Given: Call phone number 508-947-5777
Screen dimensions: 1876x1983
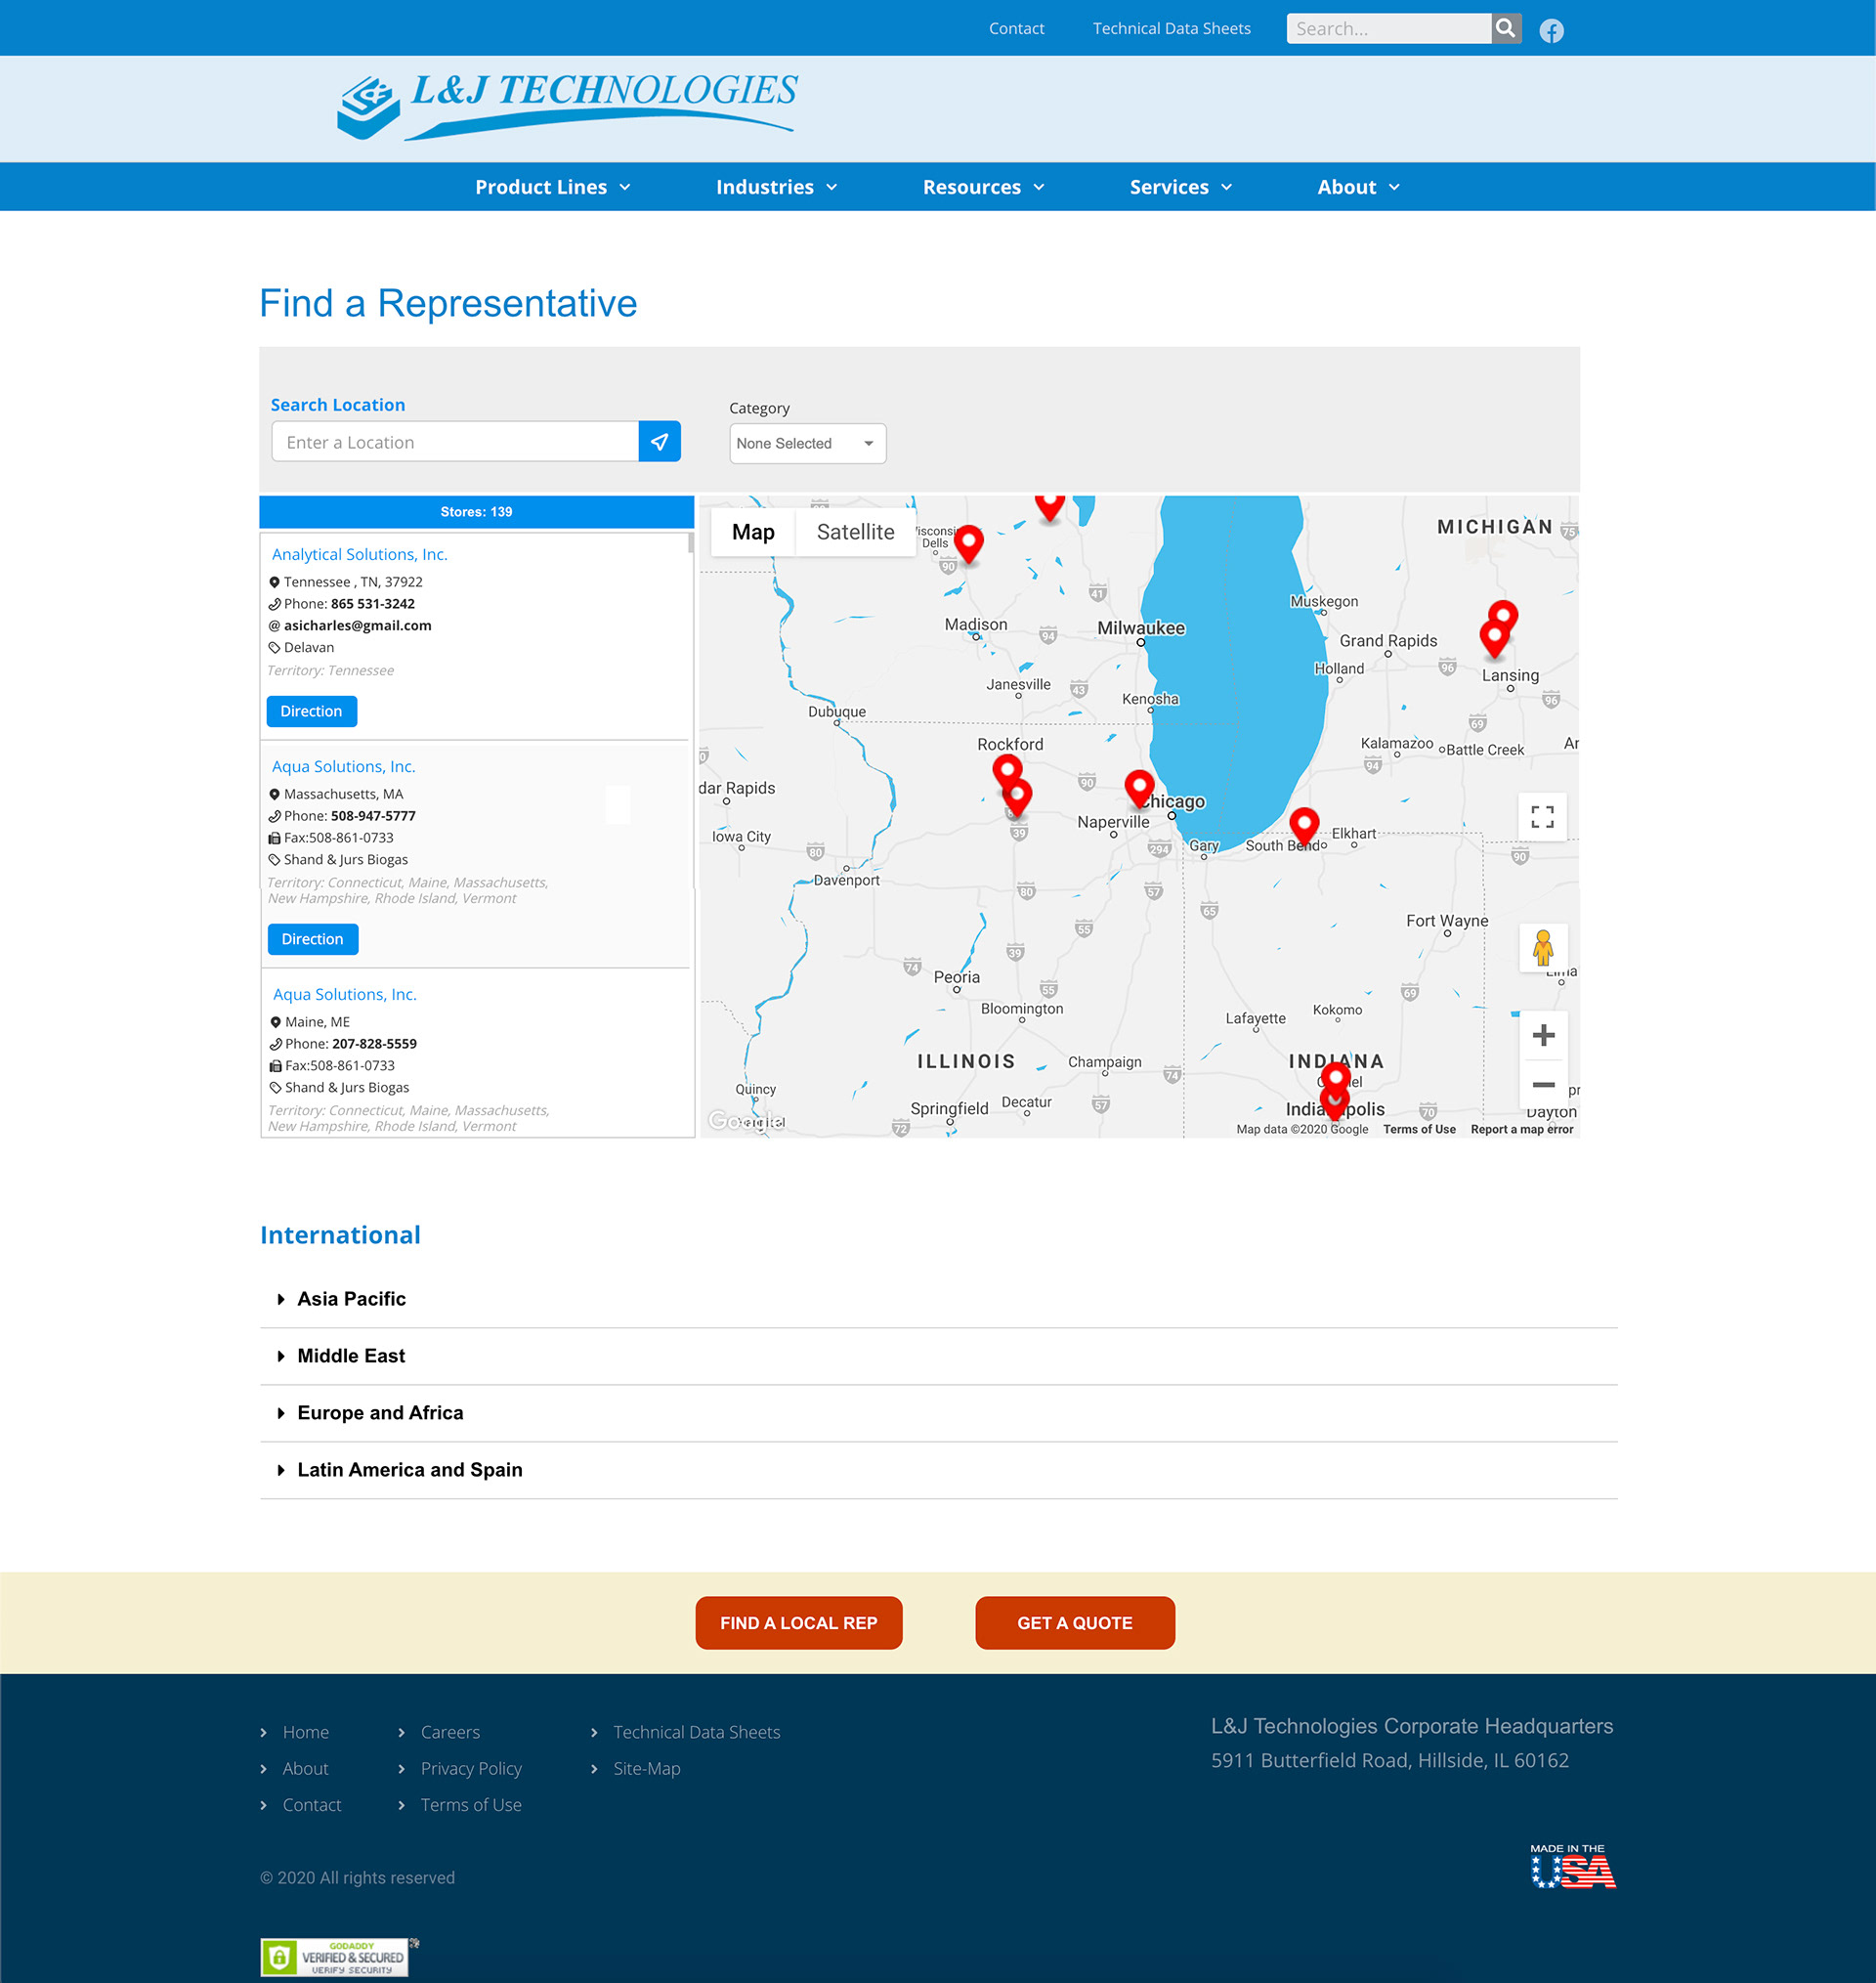Looking at the screenshot, I should (373, 815).
